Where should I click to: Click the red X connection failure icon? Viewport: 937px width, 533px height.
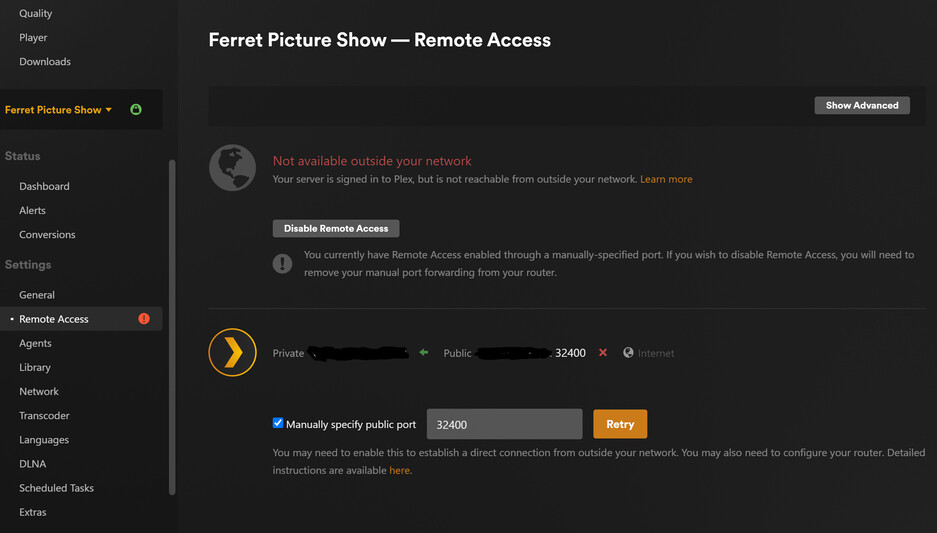603,353
